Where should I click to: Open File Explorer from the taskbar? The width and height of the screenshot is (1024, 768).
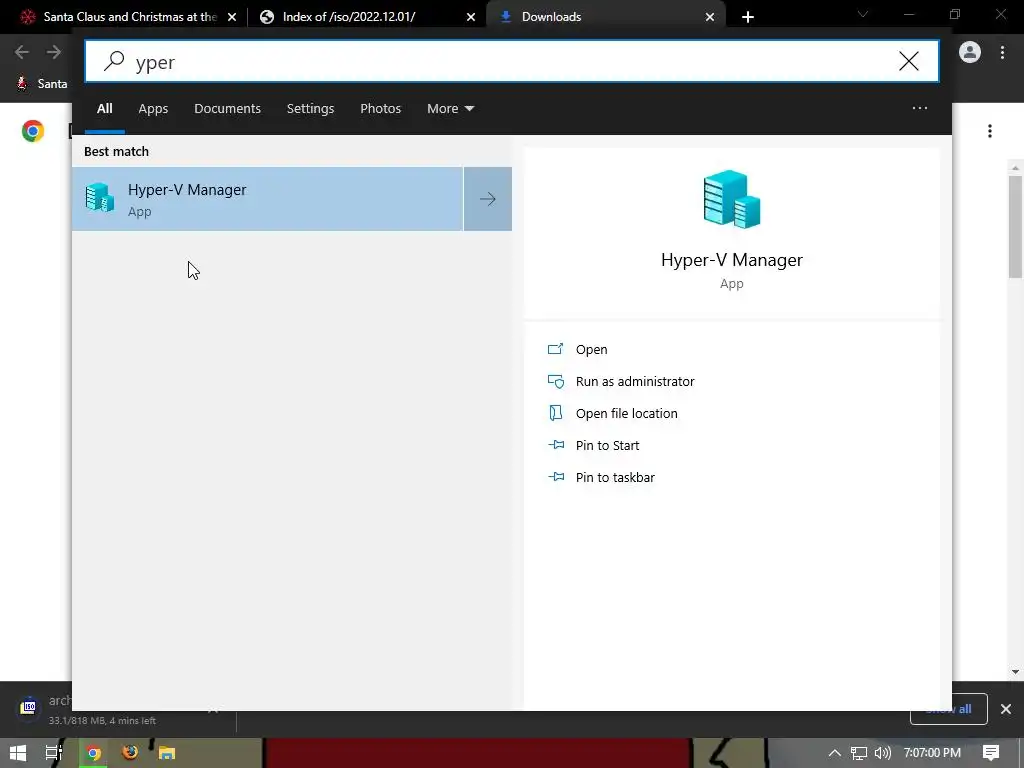pyautogui.click(x=167, y=753)
